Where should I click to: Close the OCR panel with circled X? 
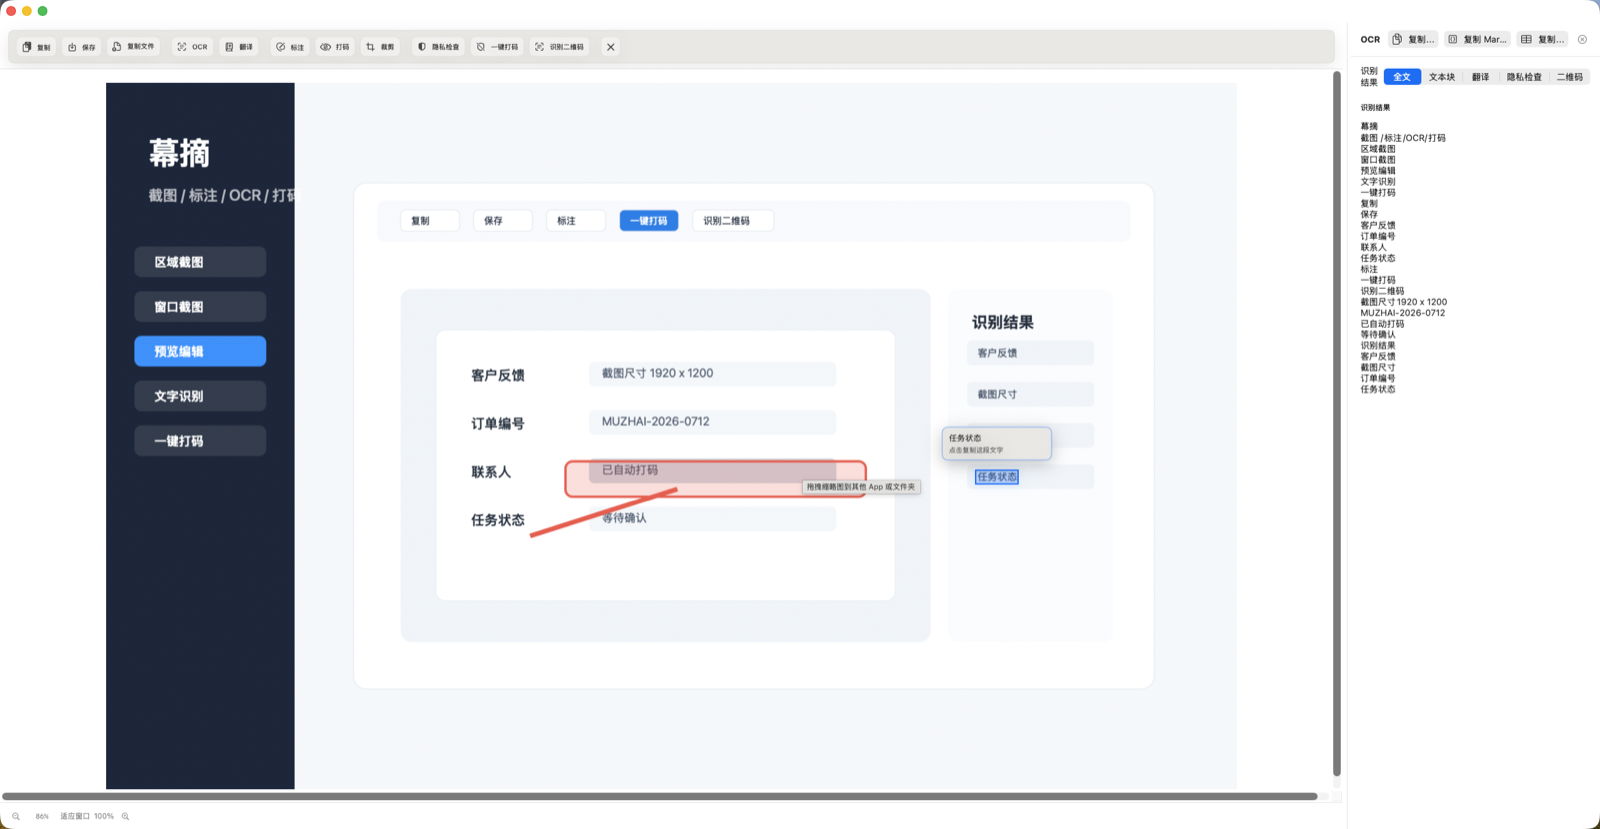point(1582,40)
